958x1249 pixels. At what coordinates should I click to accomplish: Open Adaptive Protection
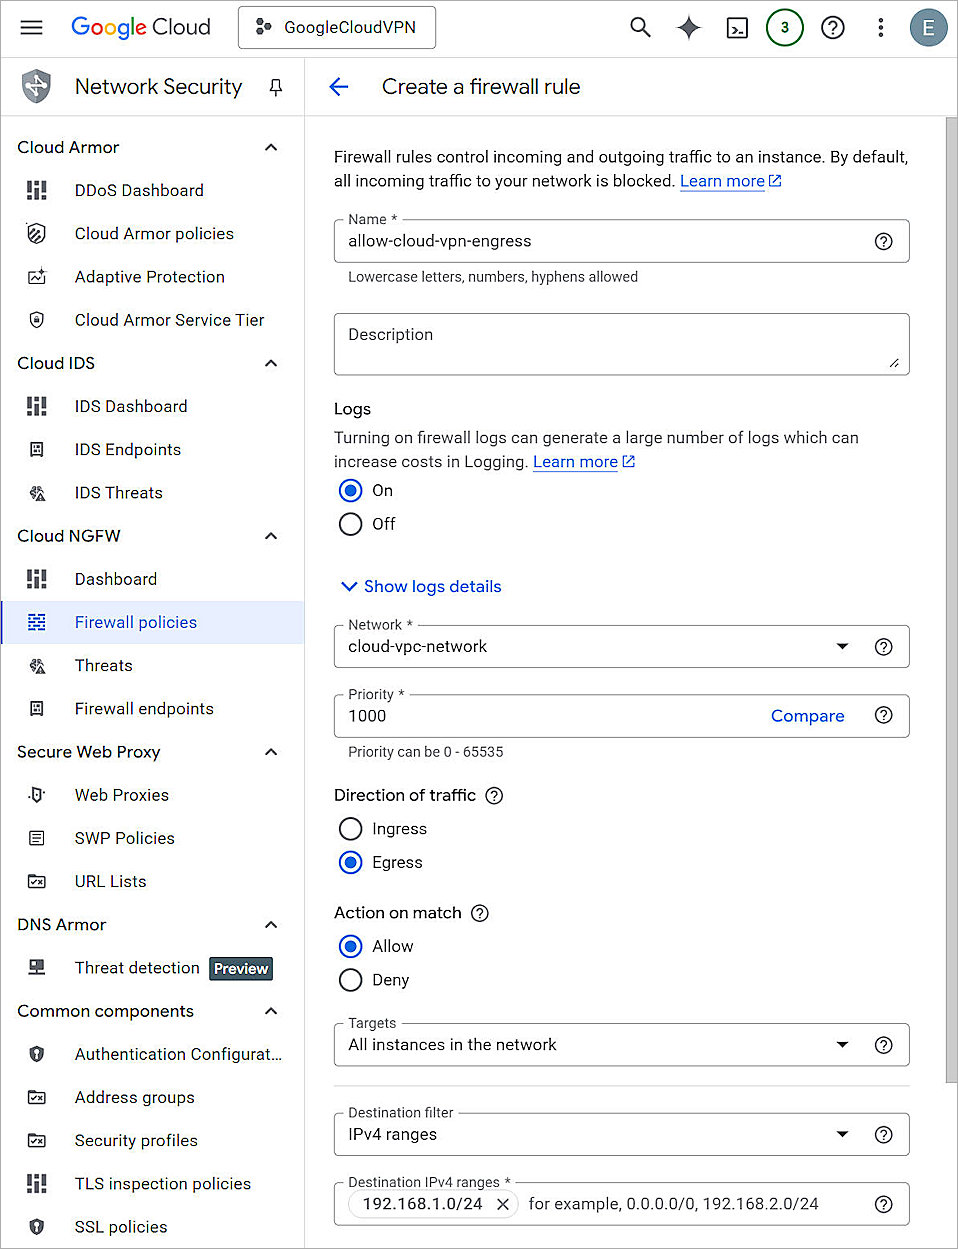coord(149,277)
